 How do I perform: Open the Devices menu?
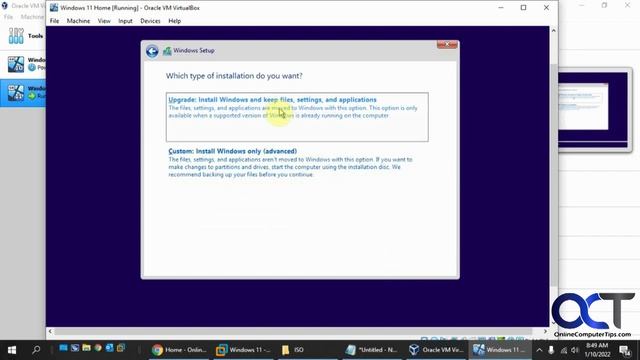150,21
